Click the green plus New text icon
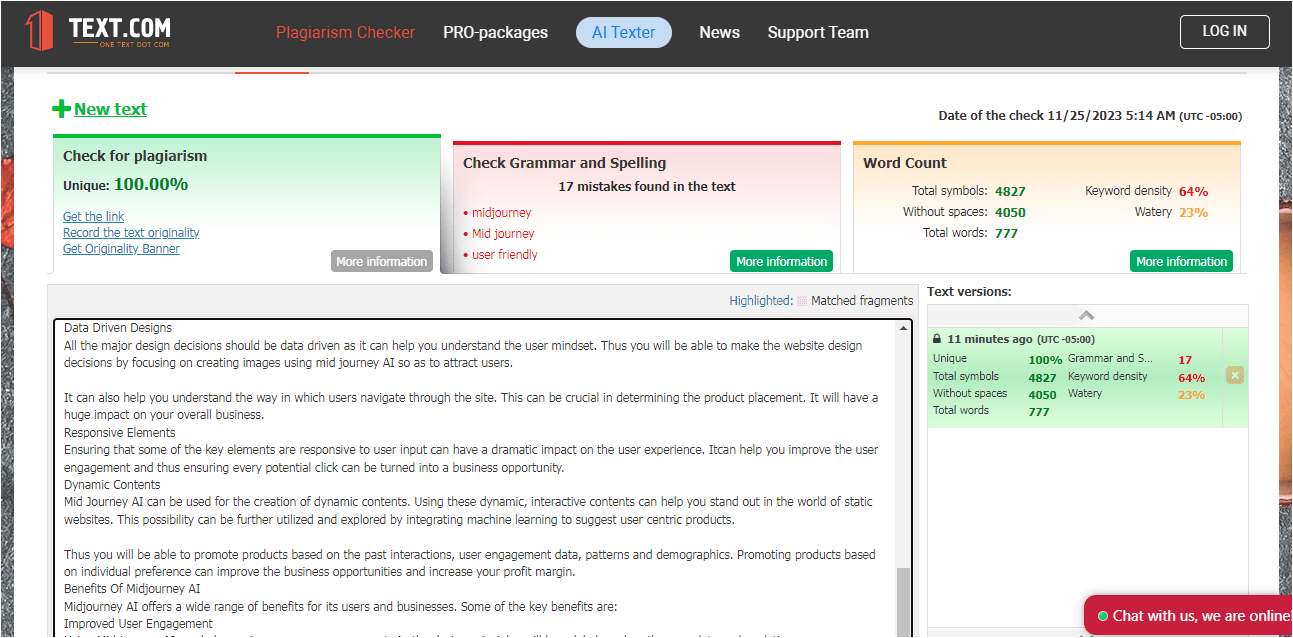 coord(61,109)
